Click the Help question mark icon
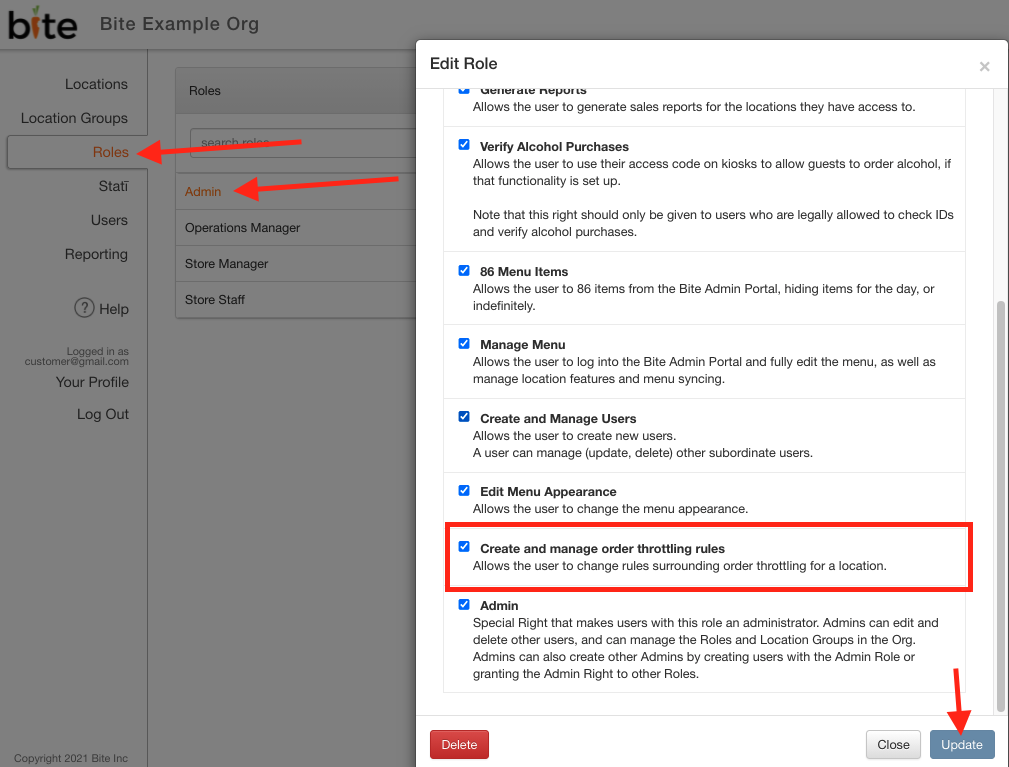 (84, 308)
